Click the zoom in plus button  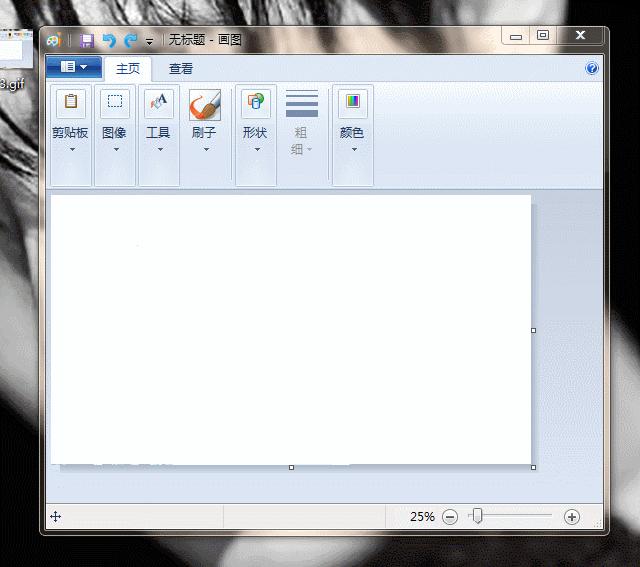(x=571, y=517)
